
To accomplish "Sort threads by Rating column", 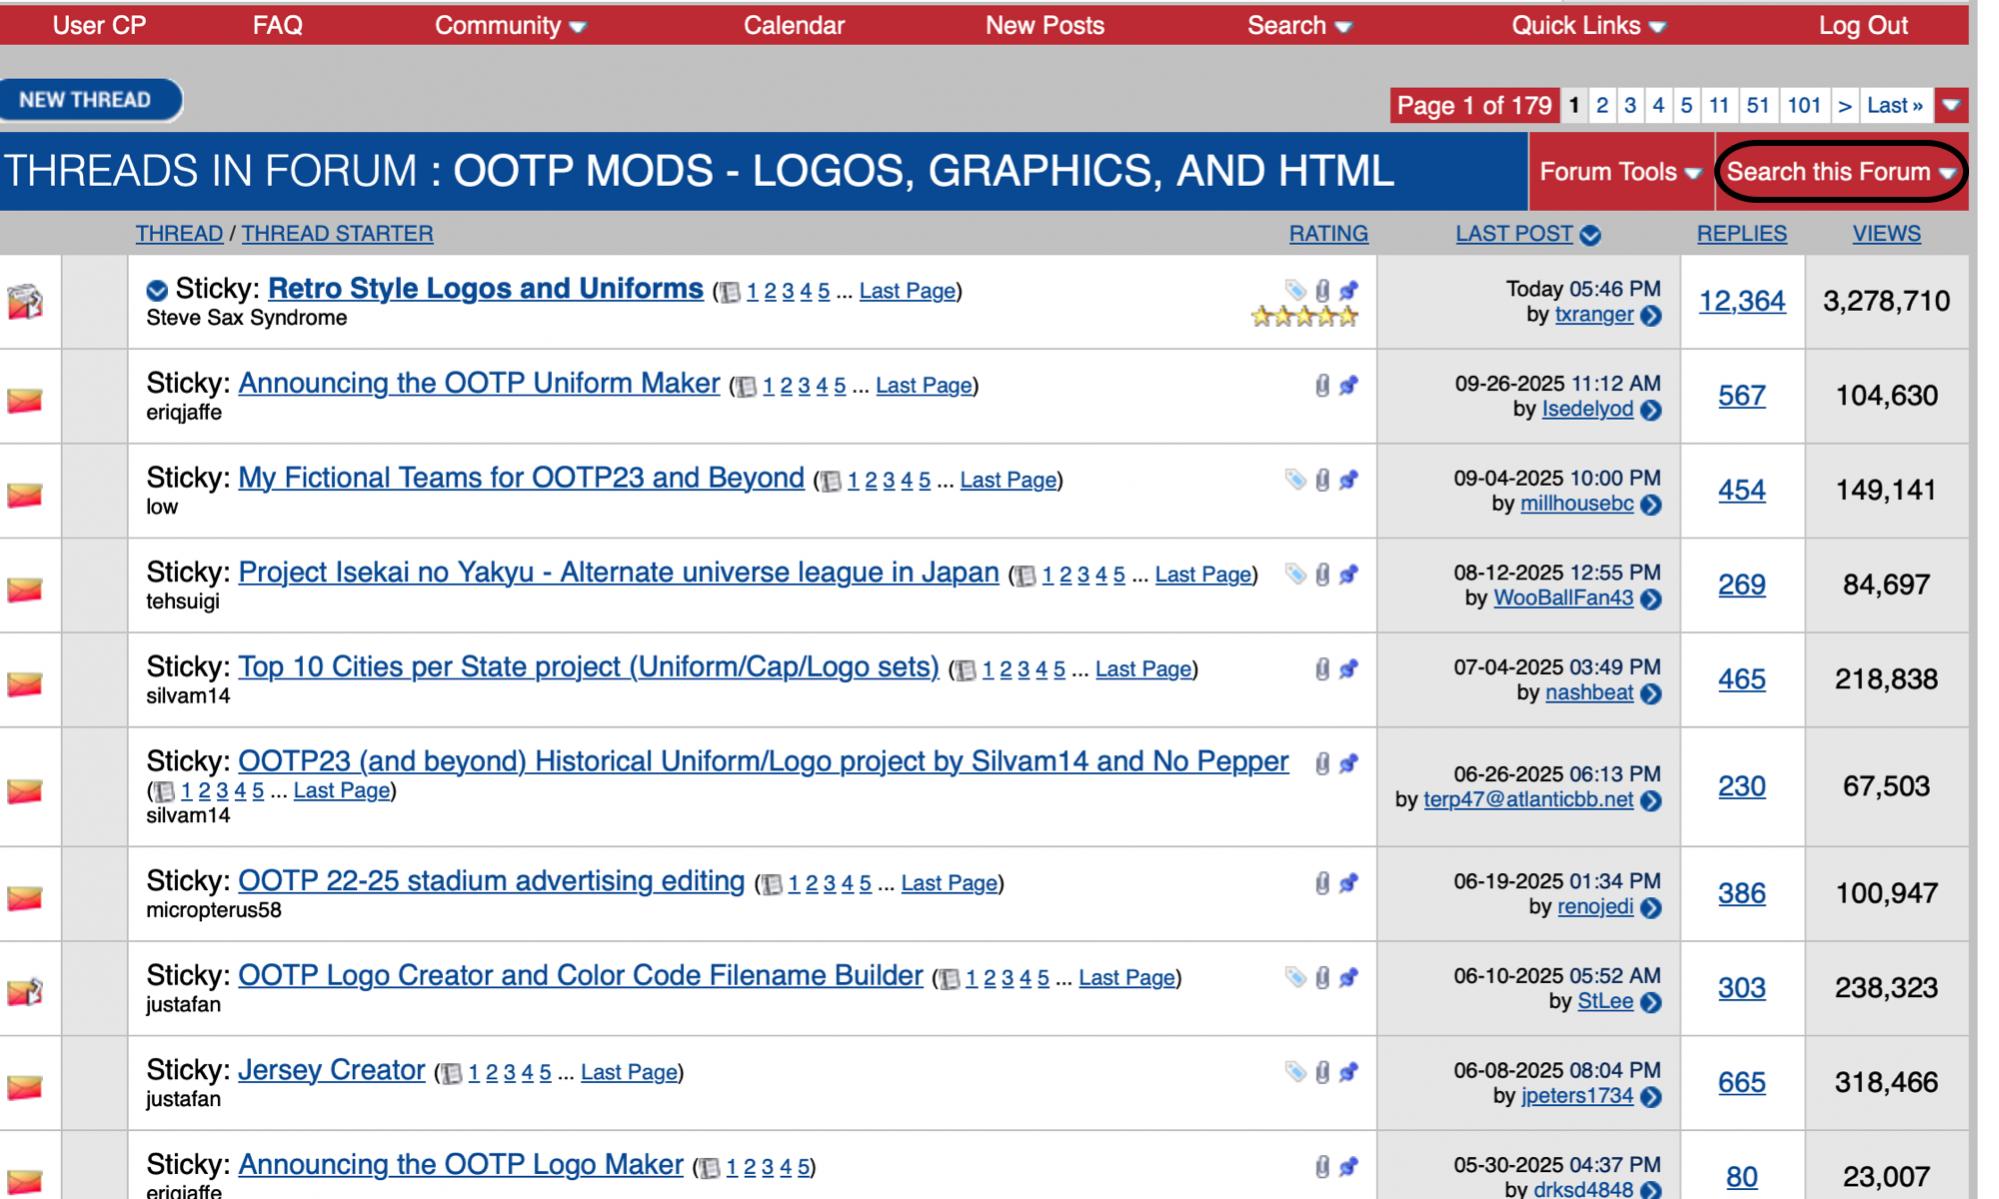I will click(1327, 233).
